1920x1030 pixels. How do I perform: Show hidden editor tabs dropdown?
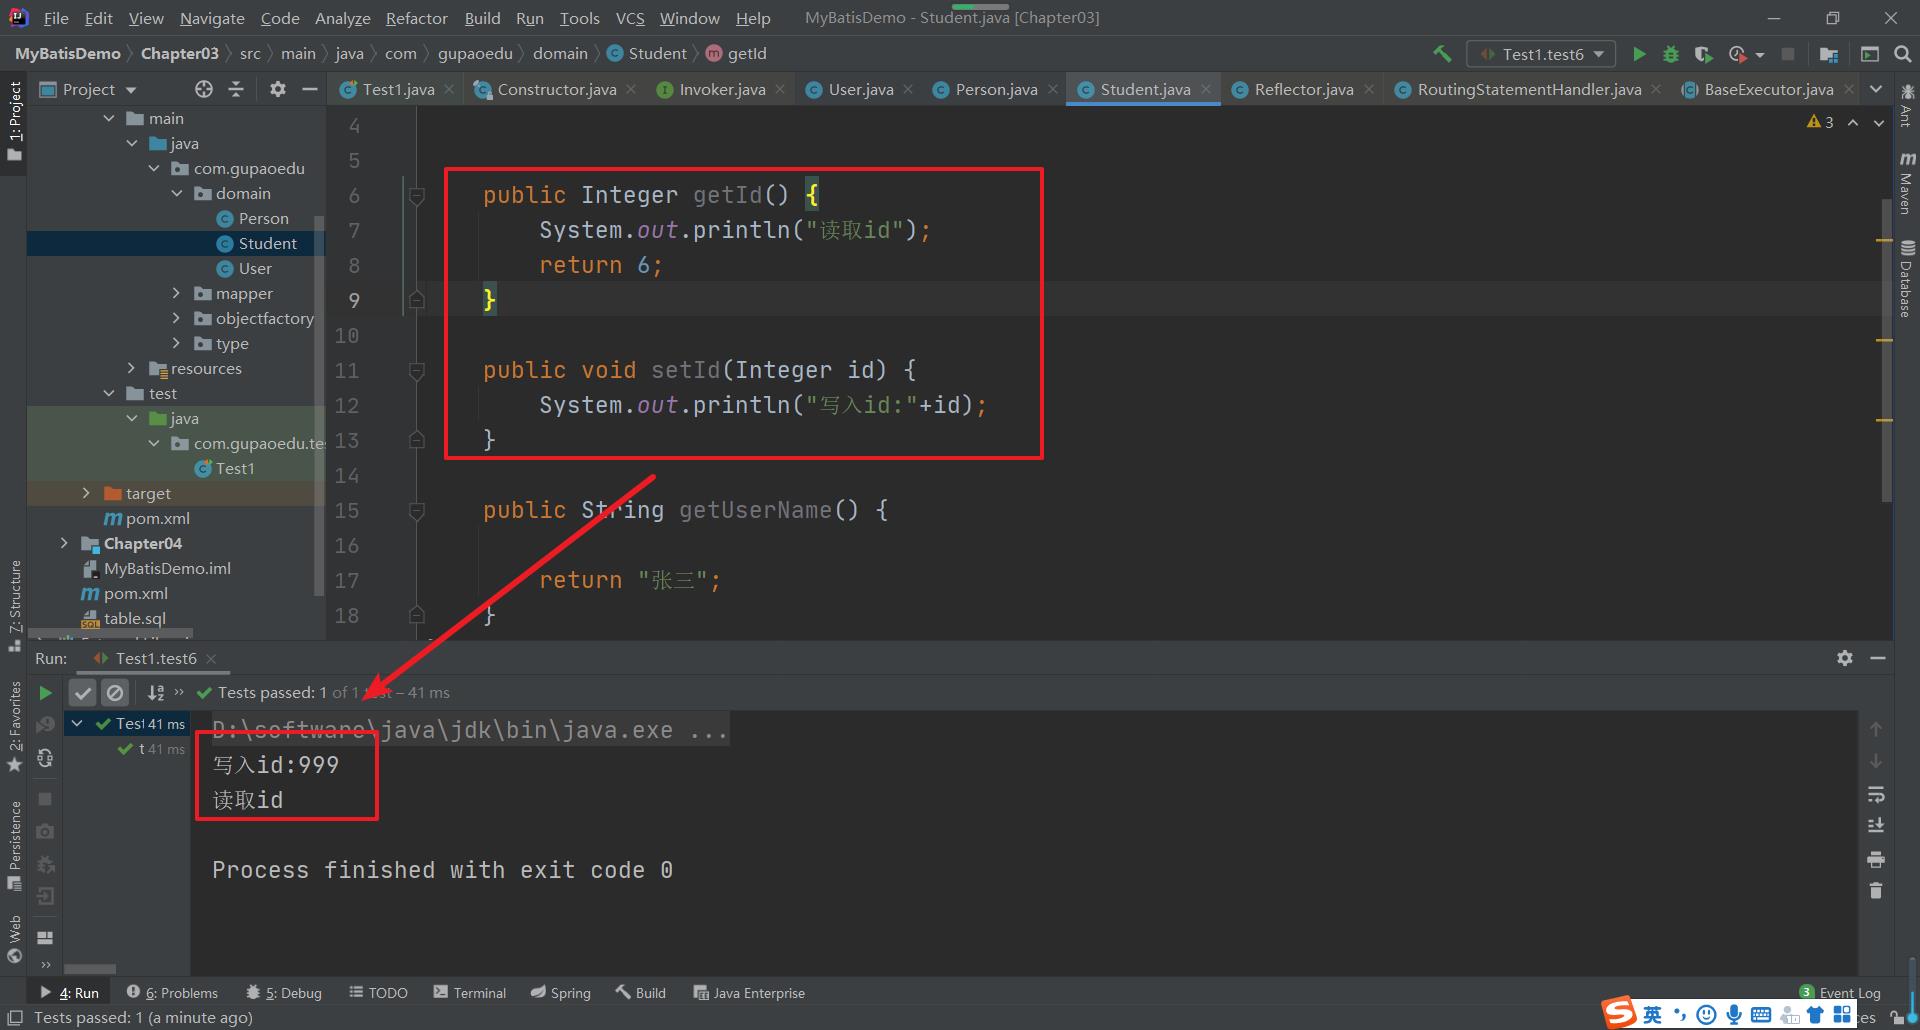tap(1876, 89)
